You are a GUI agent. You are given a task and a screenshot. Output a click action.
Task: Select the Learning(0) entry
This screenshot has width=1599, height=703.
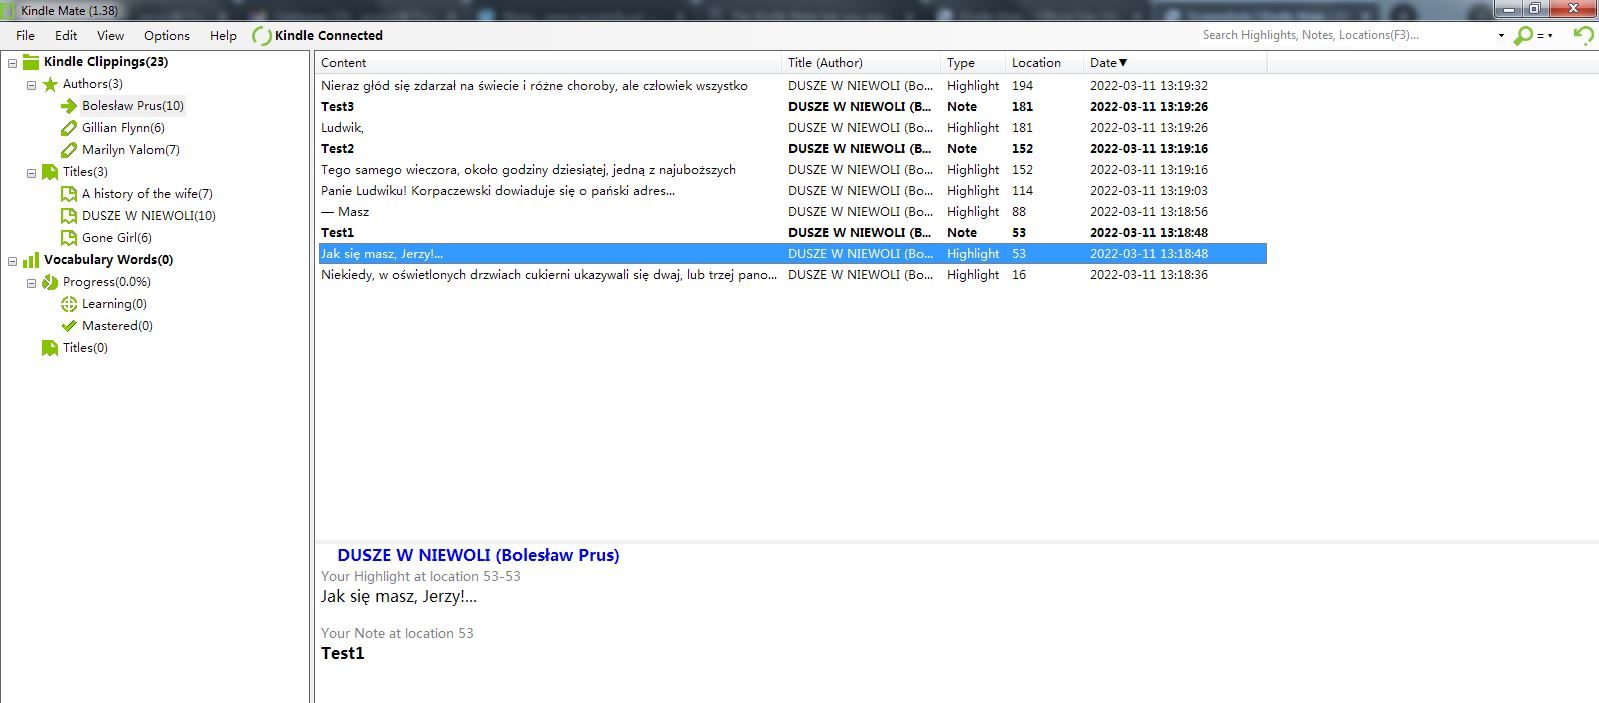click(114, 304)
